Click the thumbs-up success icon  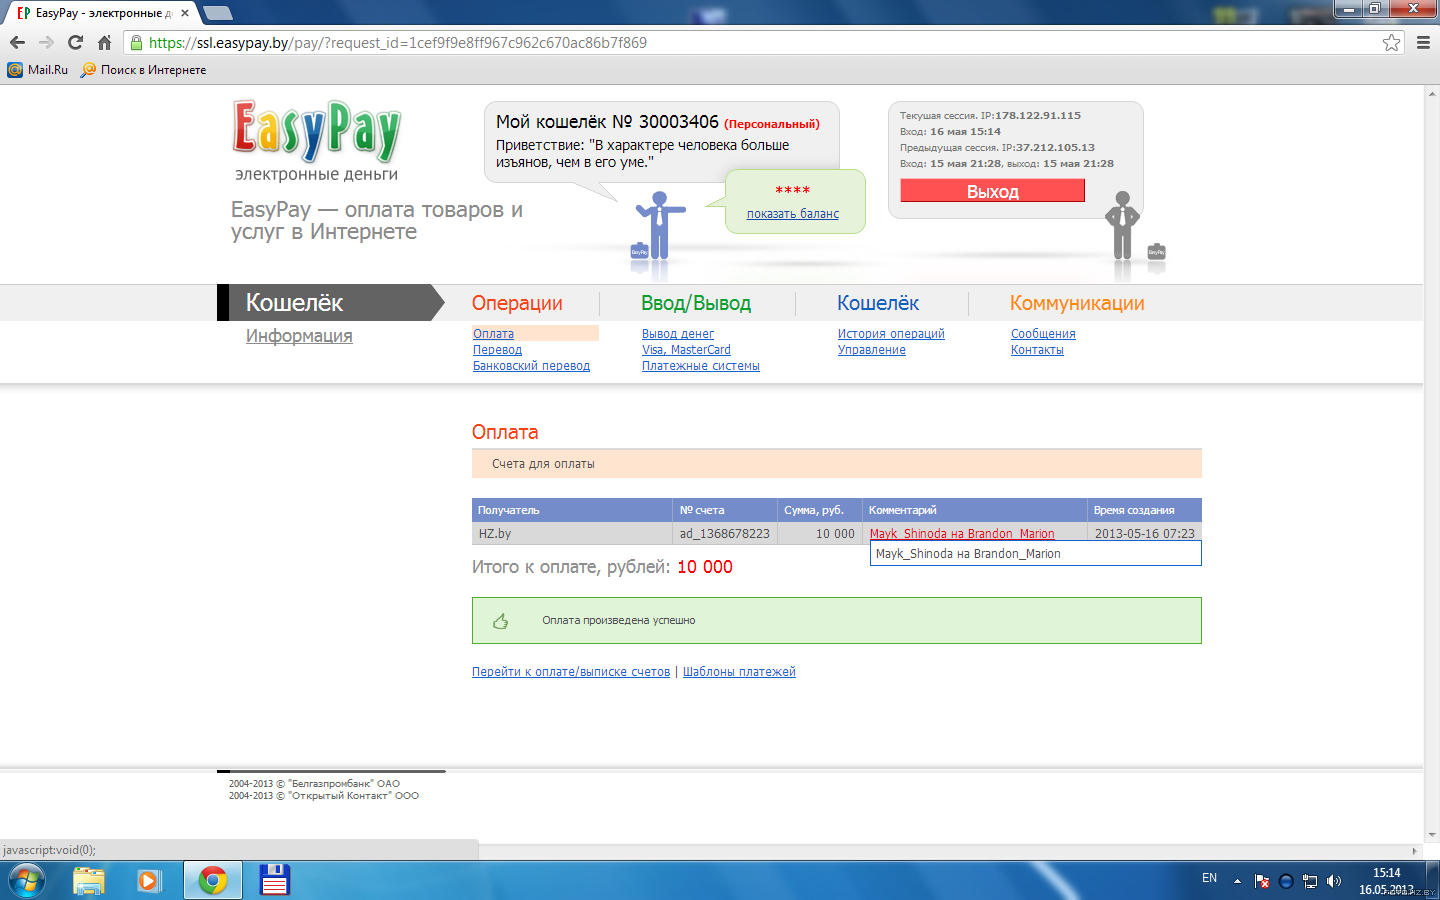pos(500,621)
